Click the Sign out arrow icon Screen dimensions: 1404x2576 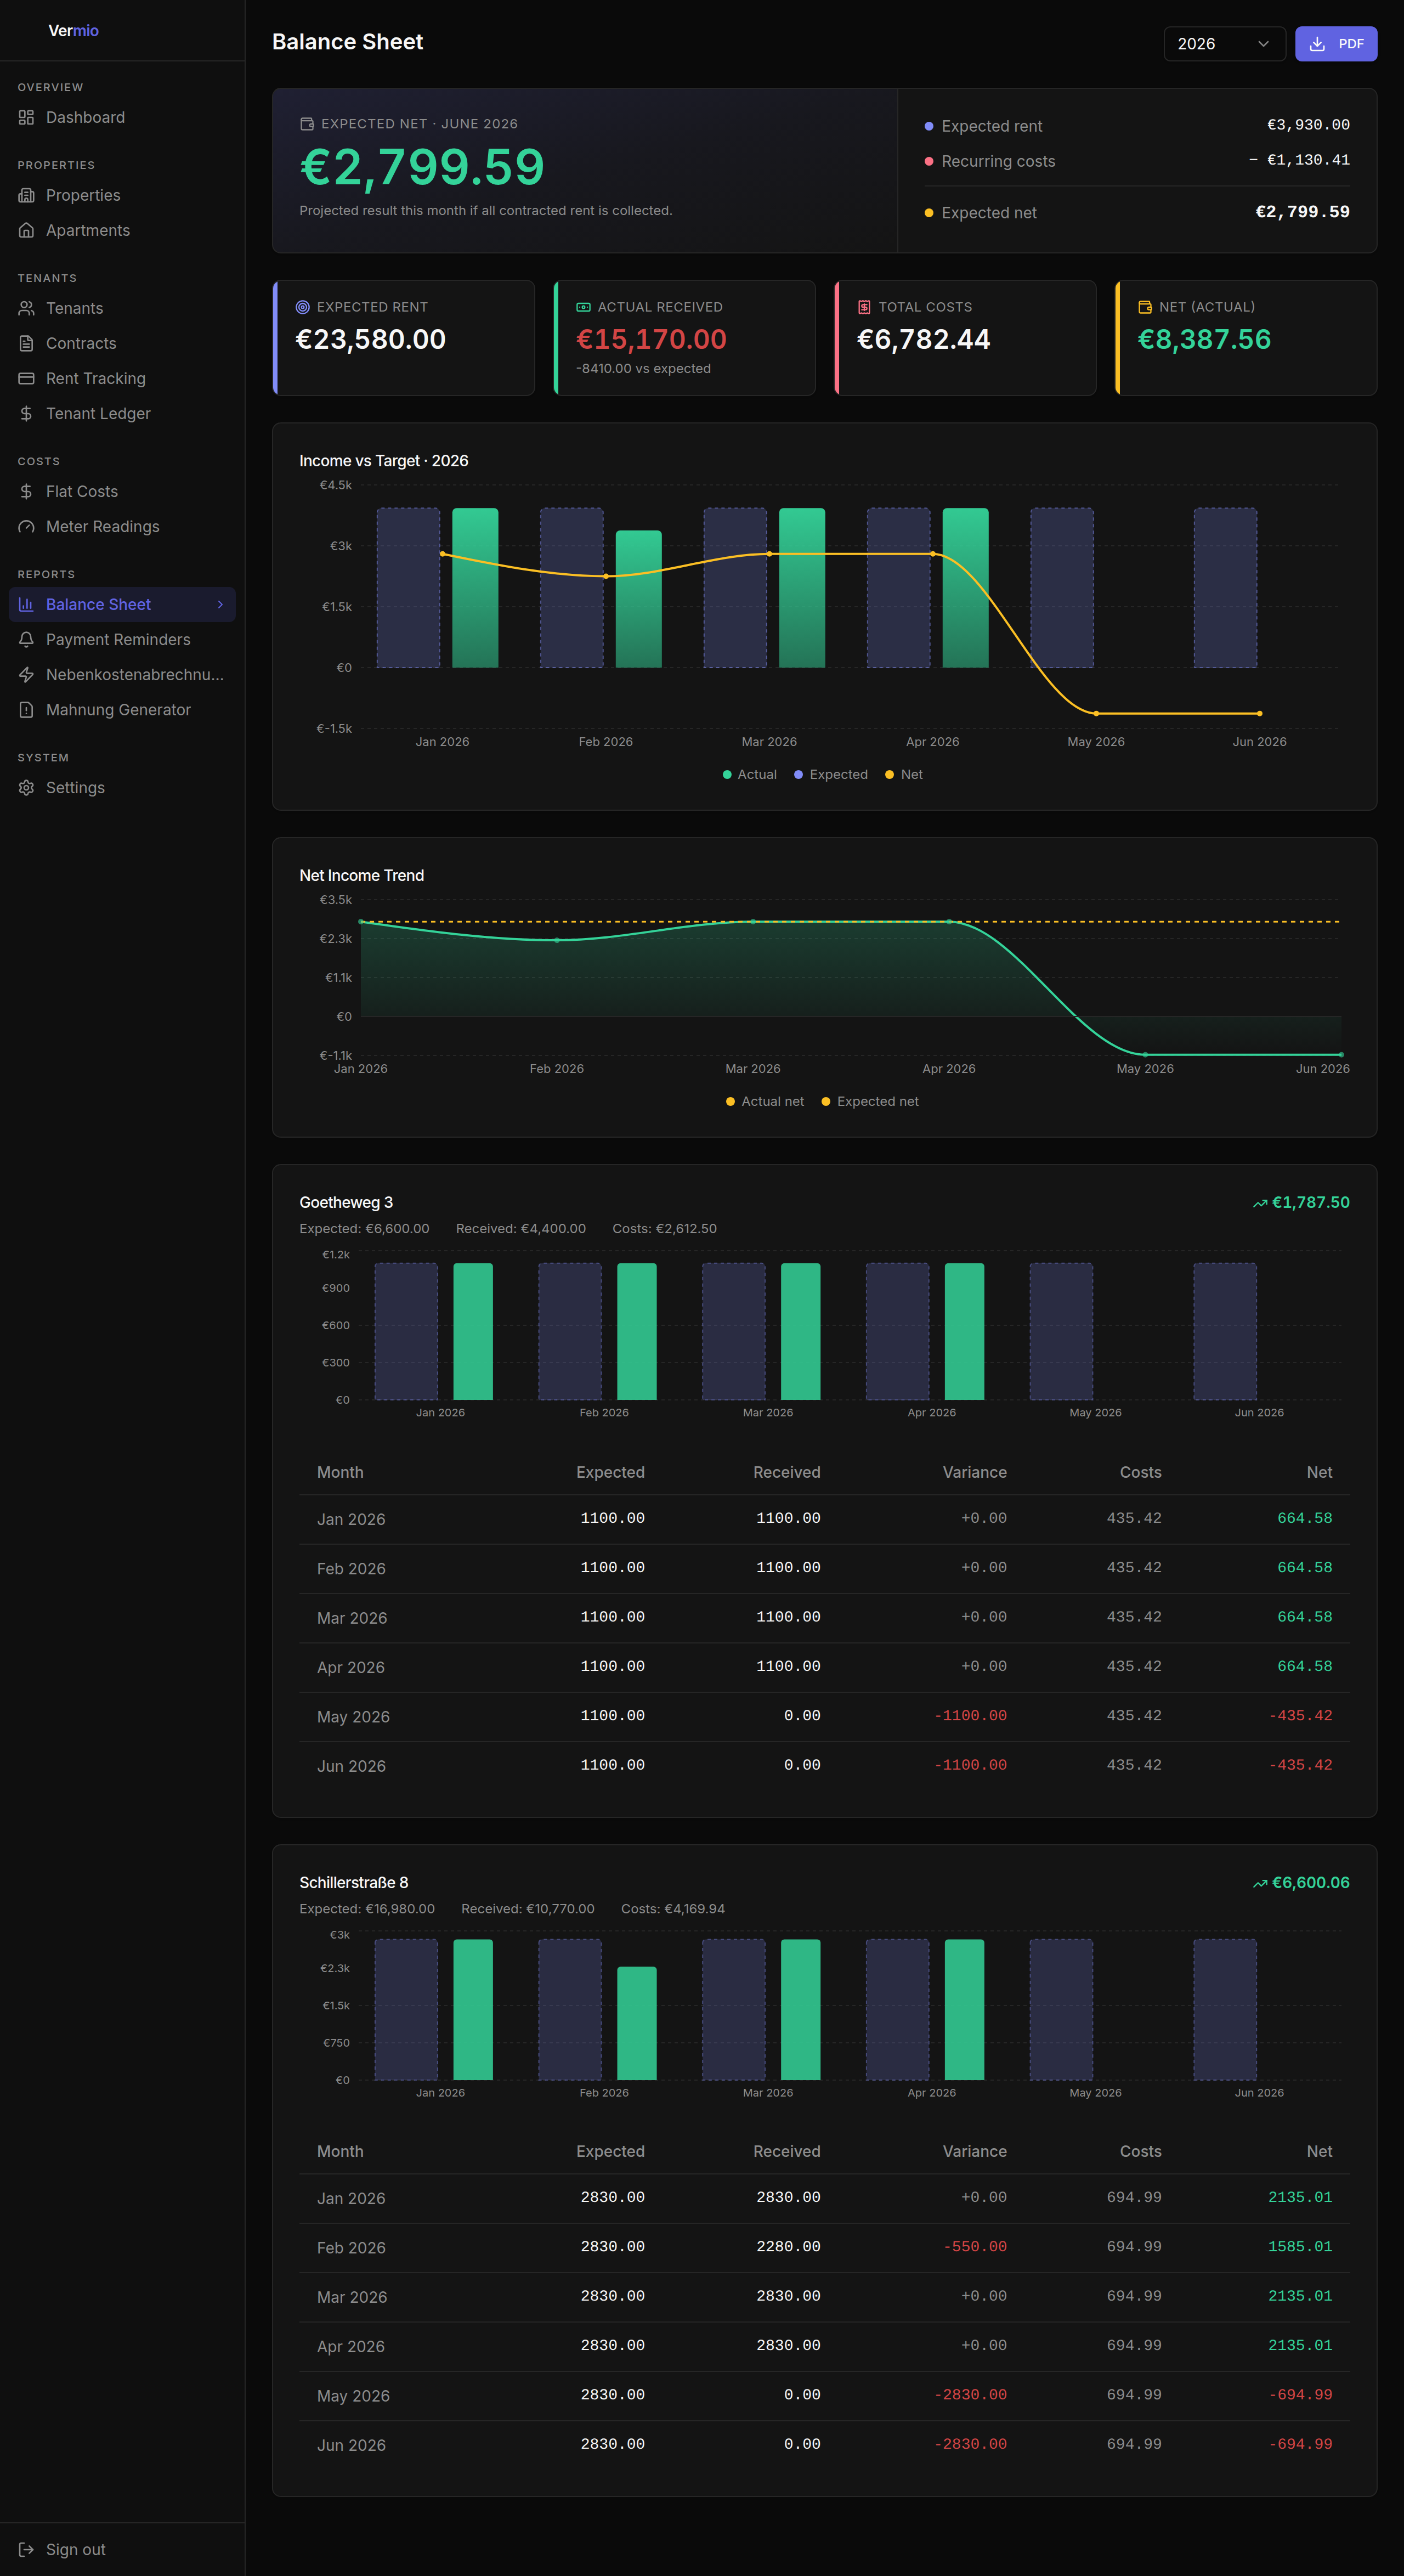26,2549
